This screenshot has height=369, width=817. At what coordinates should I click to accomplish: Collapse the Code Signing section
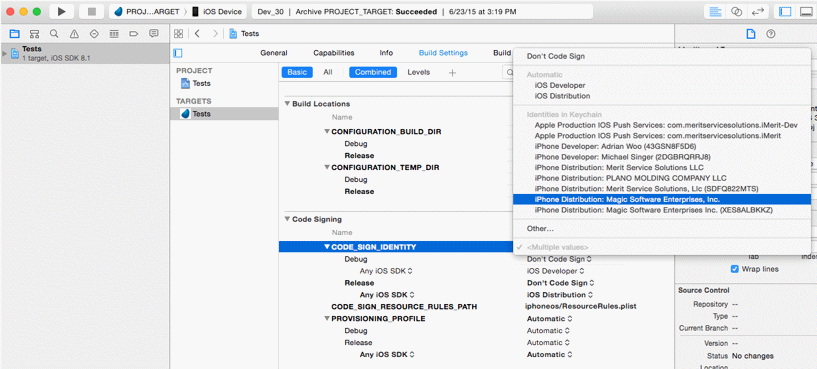click(x=287, y=219)
